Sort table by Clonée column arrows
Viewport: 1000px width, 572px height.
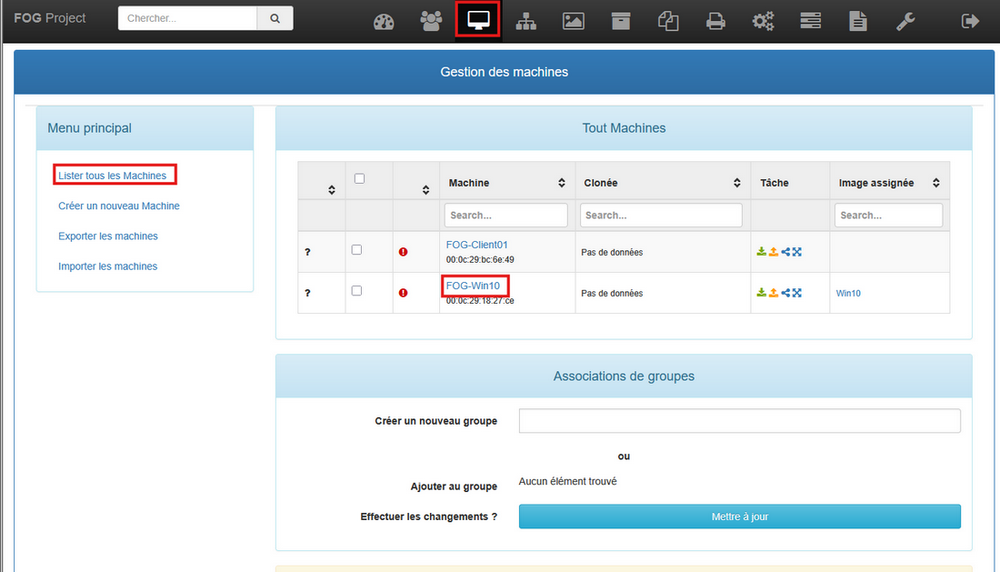coord(736,183)
